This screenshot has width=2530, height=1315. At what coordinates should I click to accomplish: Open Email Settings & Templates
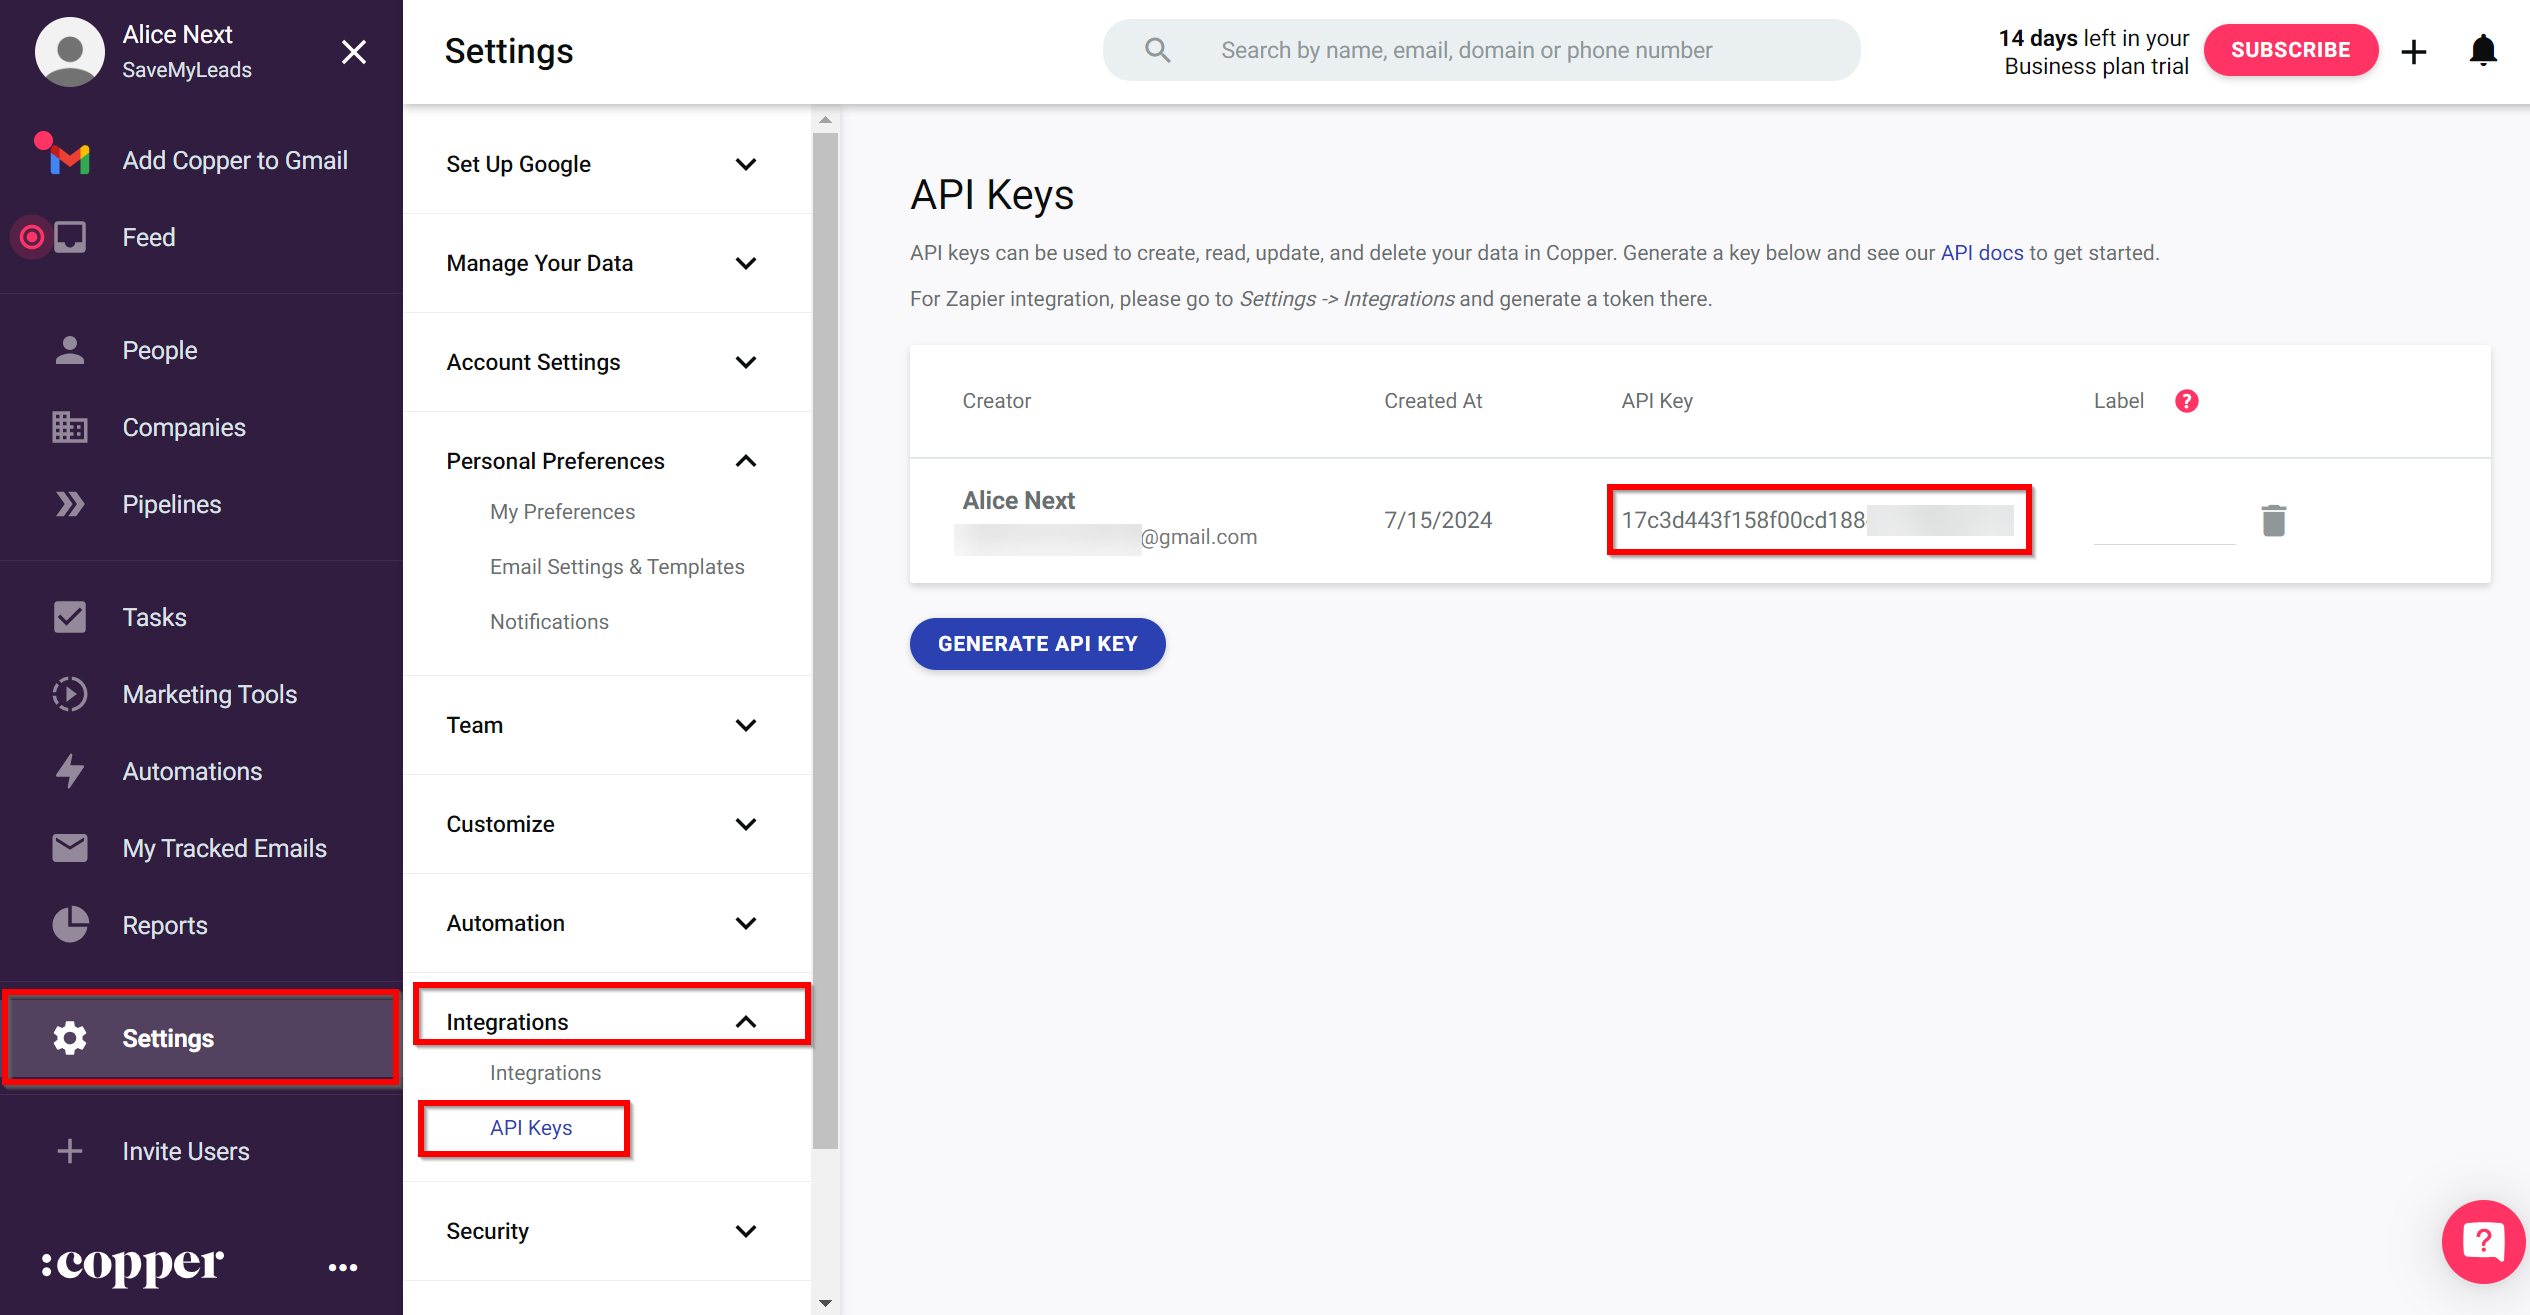tap(617, 567)
